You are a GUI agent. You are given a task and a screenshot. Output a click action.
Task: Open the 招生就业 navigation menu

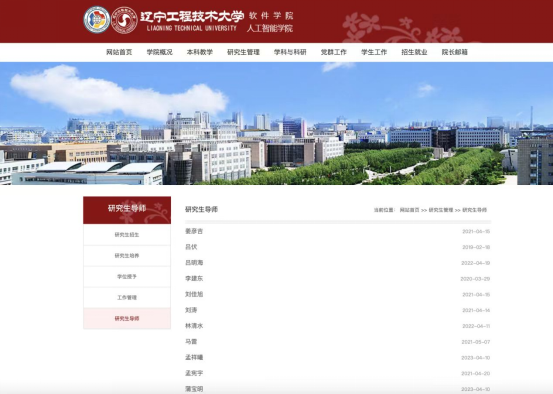tap(414, 52)
